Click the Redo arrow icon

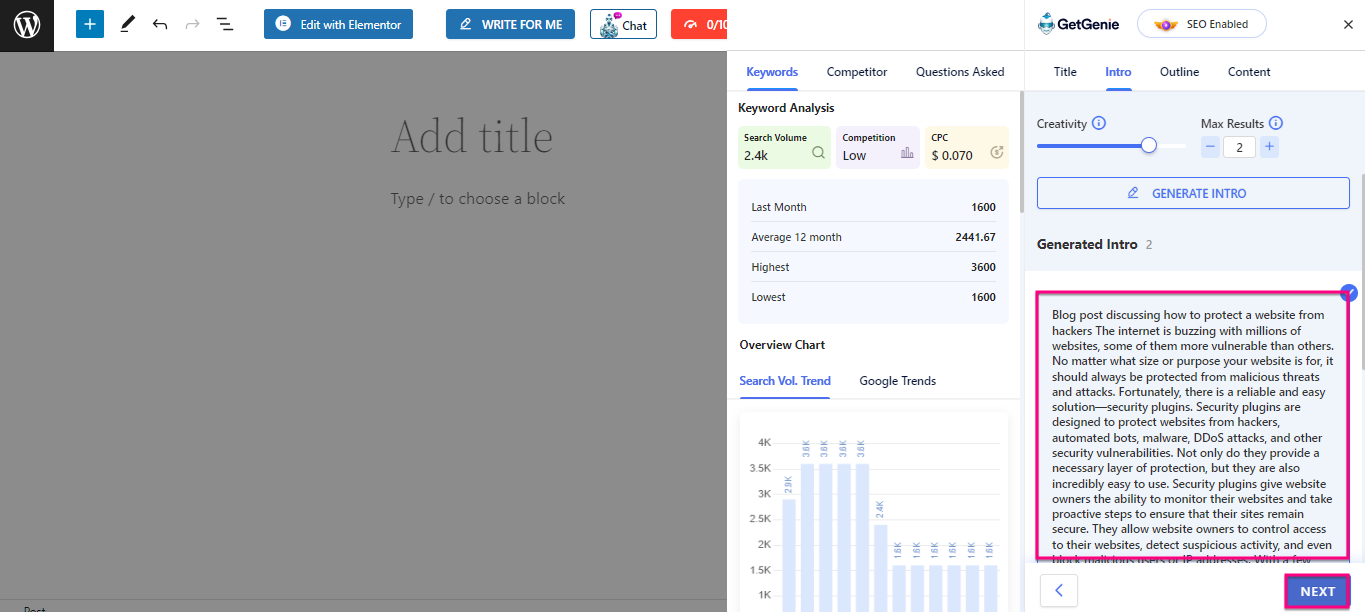[192, 24]
